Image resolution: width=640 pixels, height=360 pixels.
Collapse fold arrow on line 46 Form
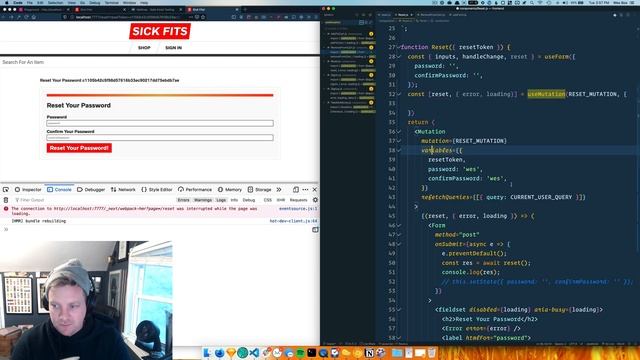coord(399,225)
